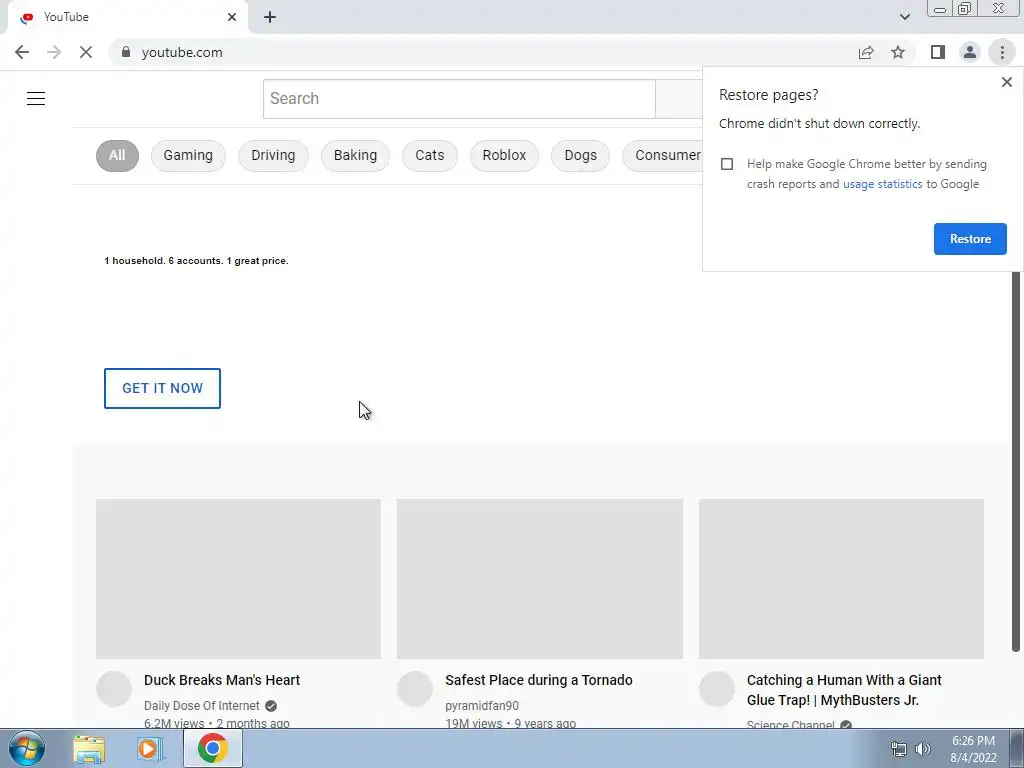Click the '1 household. 6 accounts.' text

click(x=196, y=261)
